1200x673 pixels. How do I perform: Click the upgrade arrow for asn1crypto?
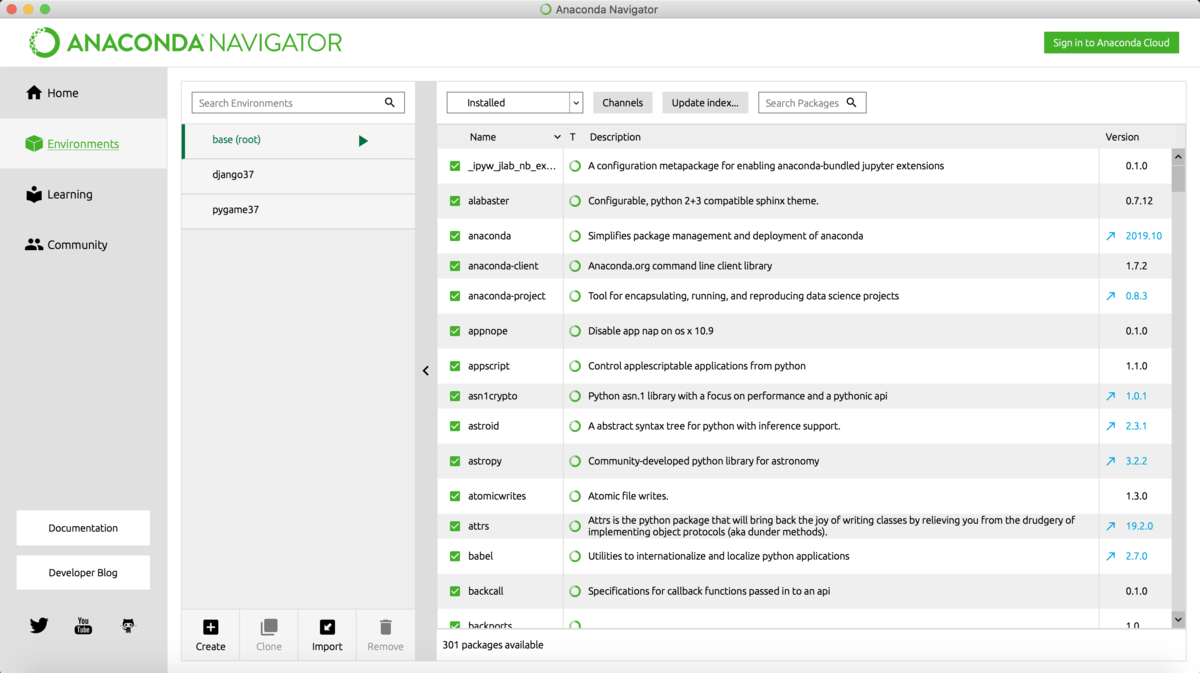pos(1110,396)
